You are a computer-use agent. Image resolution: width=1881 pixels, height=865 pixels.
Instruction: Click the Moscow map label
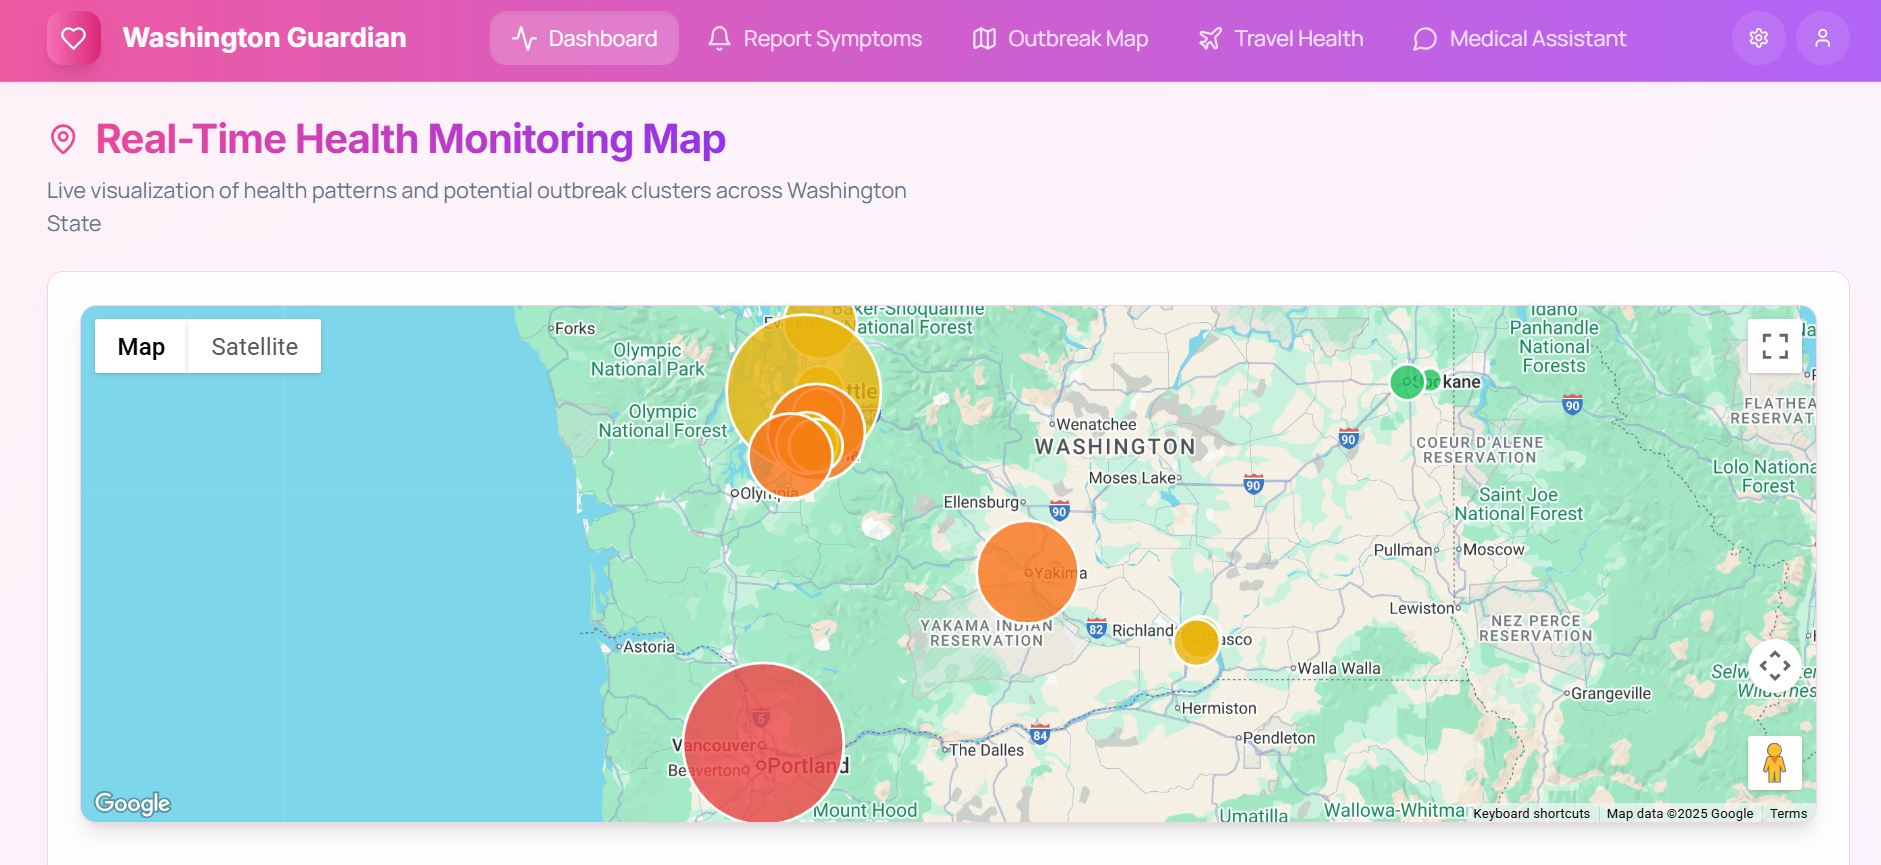[x=1494, y=549]
